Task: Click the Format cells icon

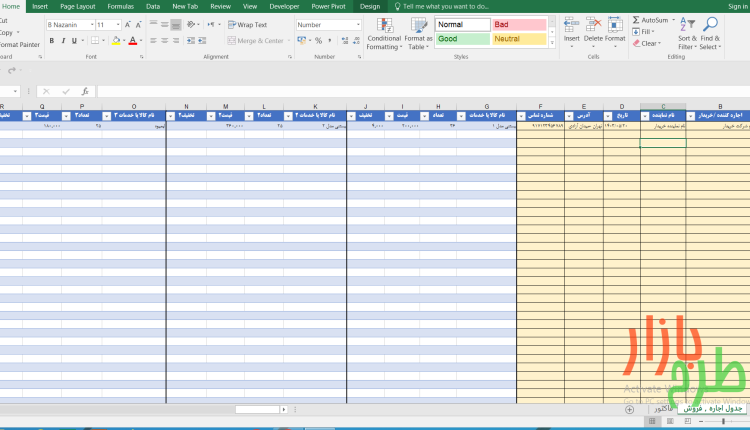Action: coord(615,25)
